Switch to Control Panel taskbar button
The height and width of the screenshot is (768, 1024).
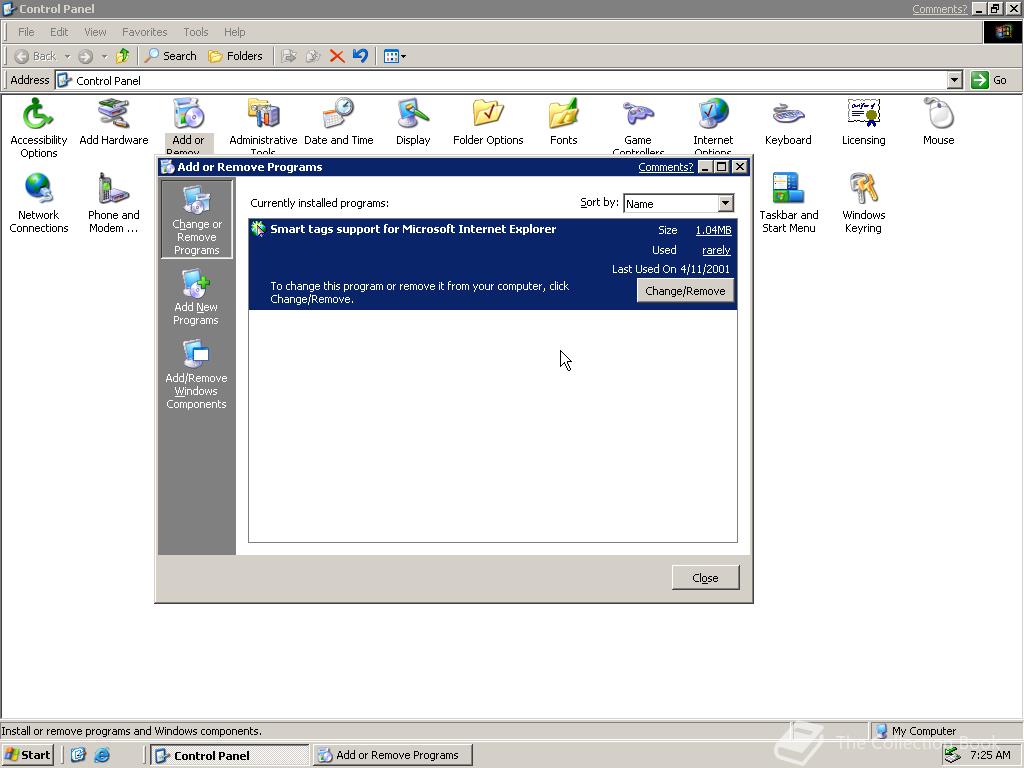tap(229, 755)
